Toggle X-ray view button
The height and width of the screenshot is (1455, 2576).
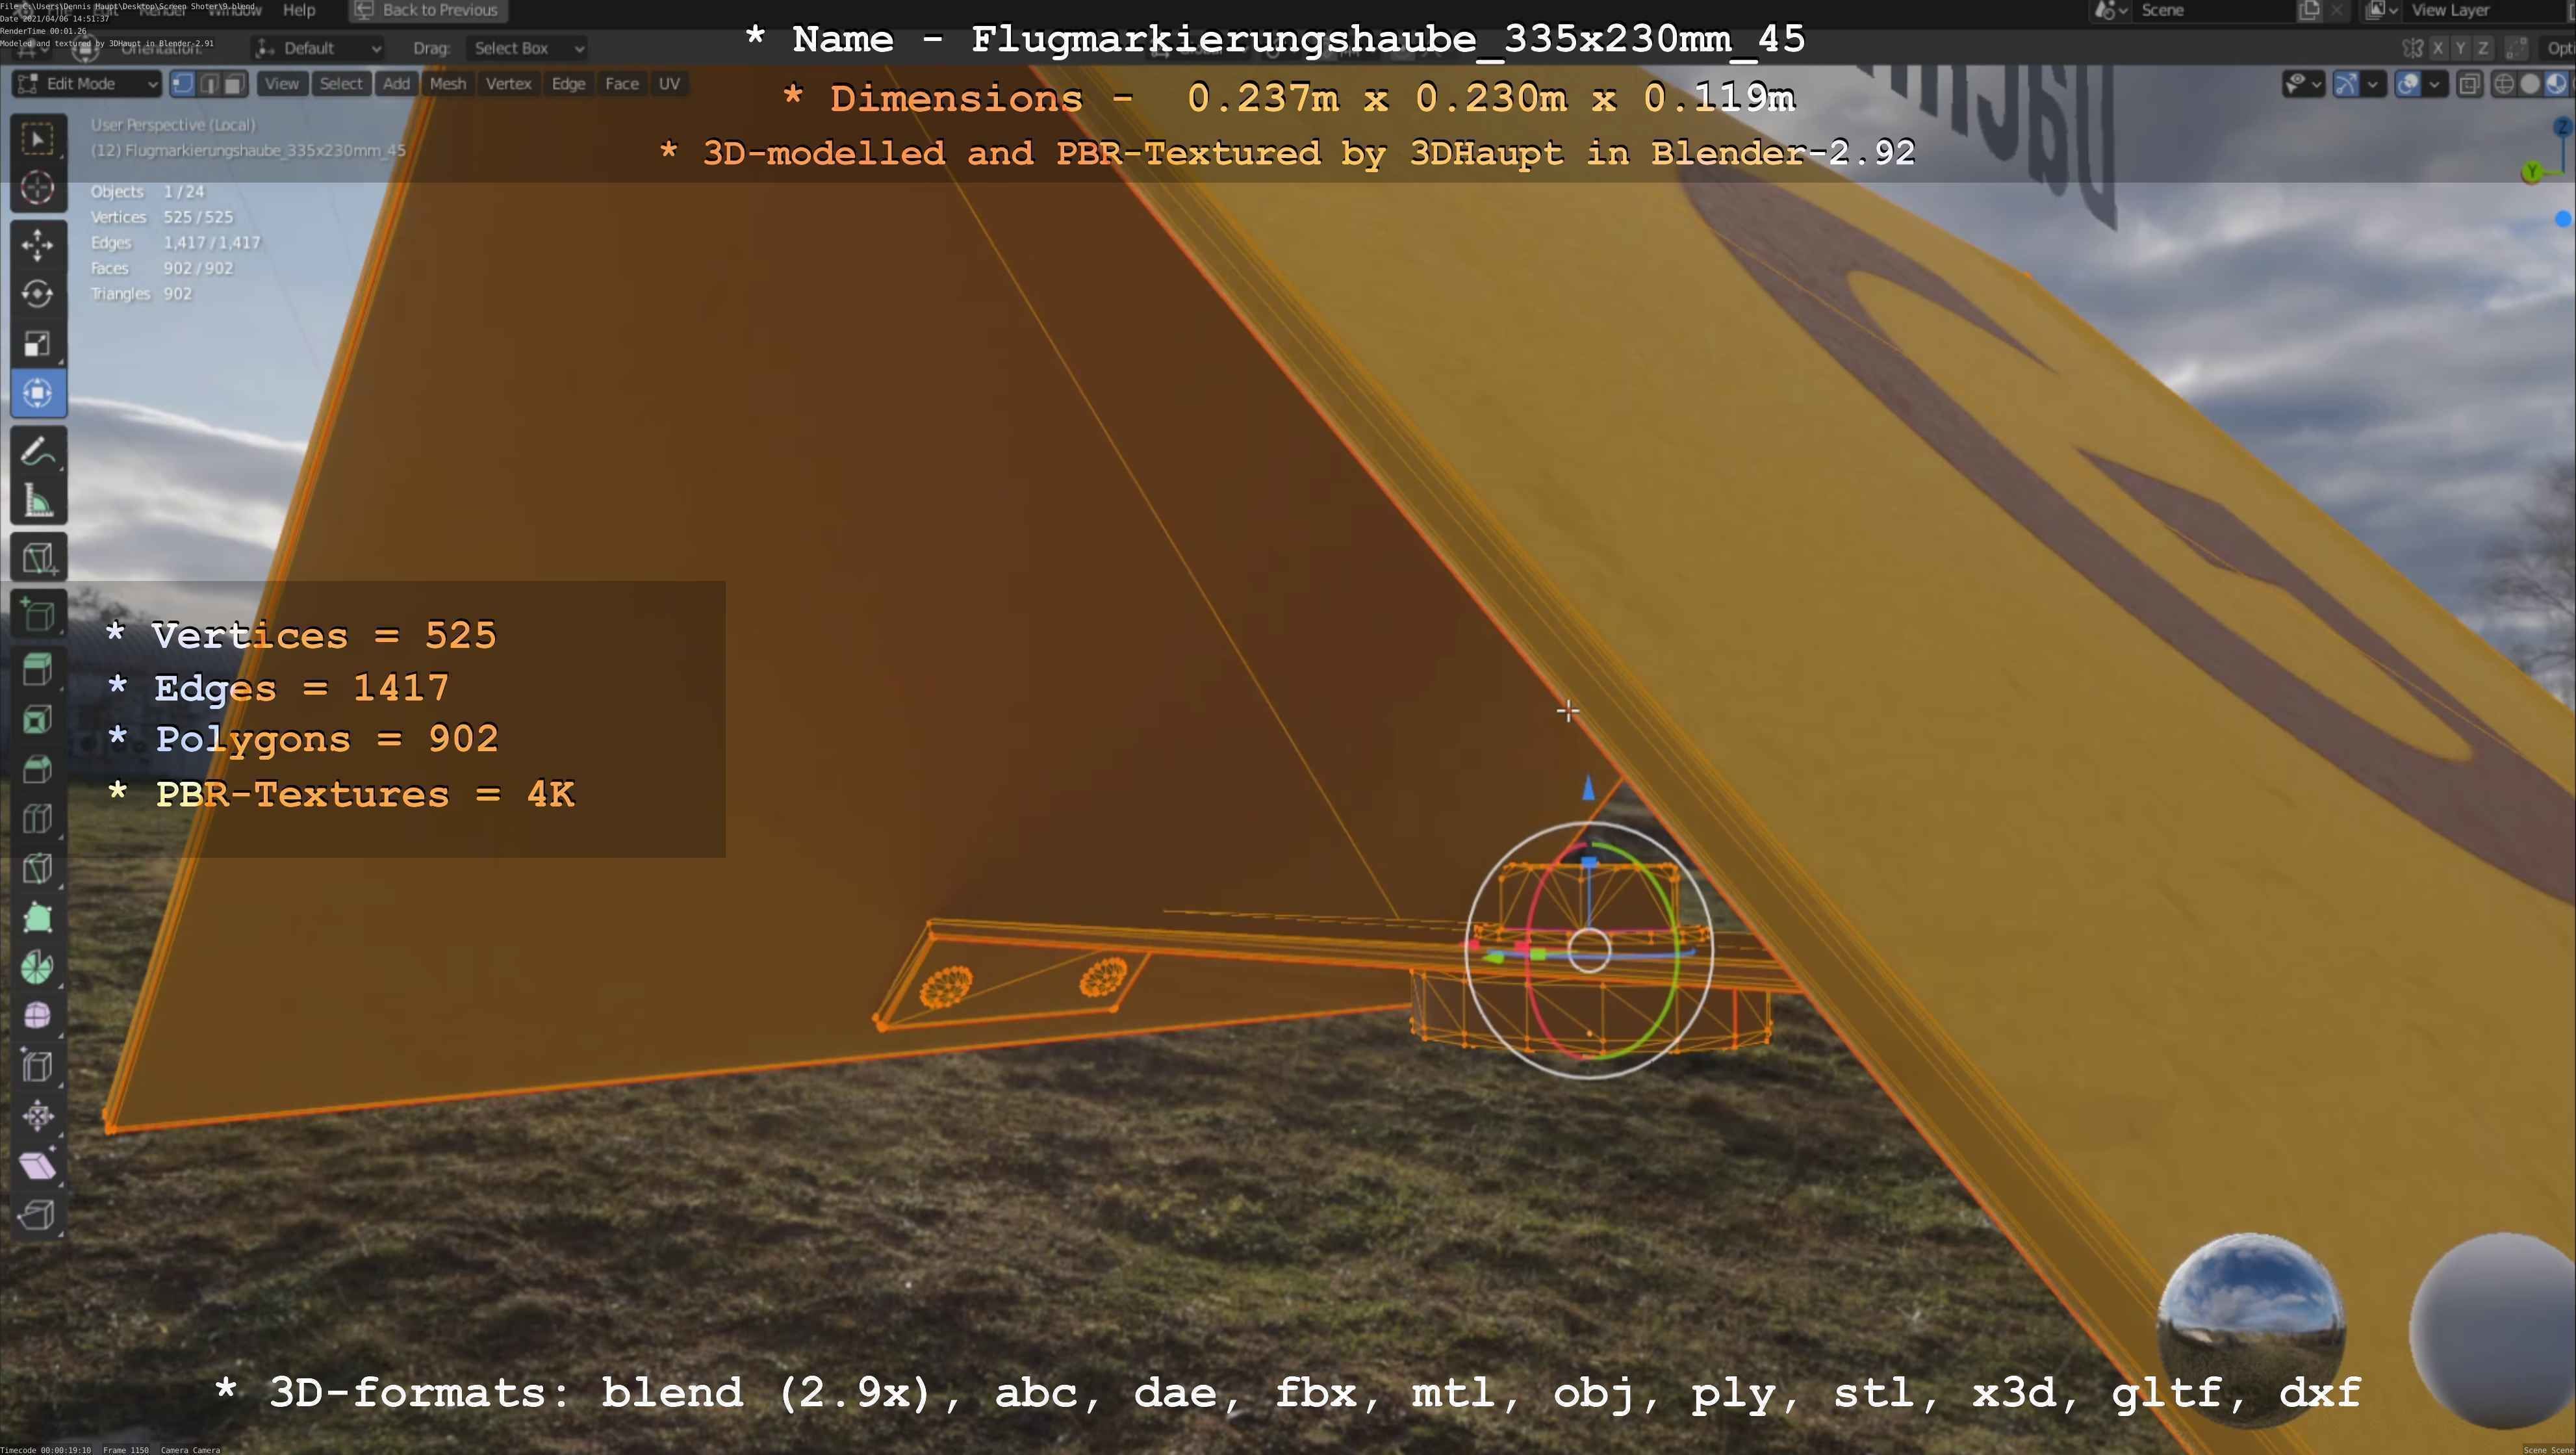tap(2469, 84)
